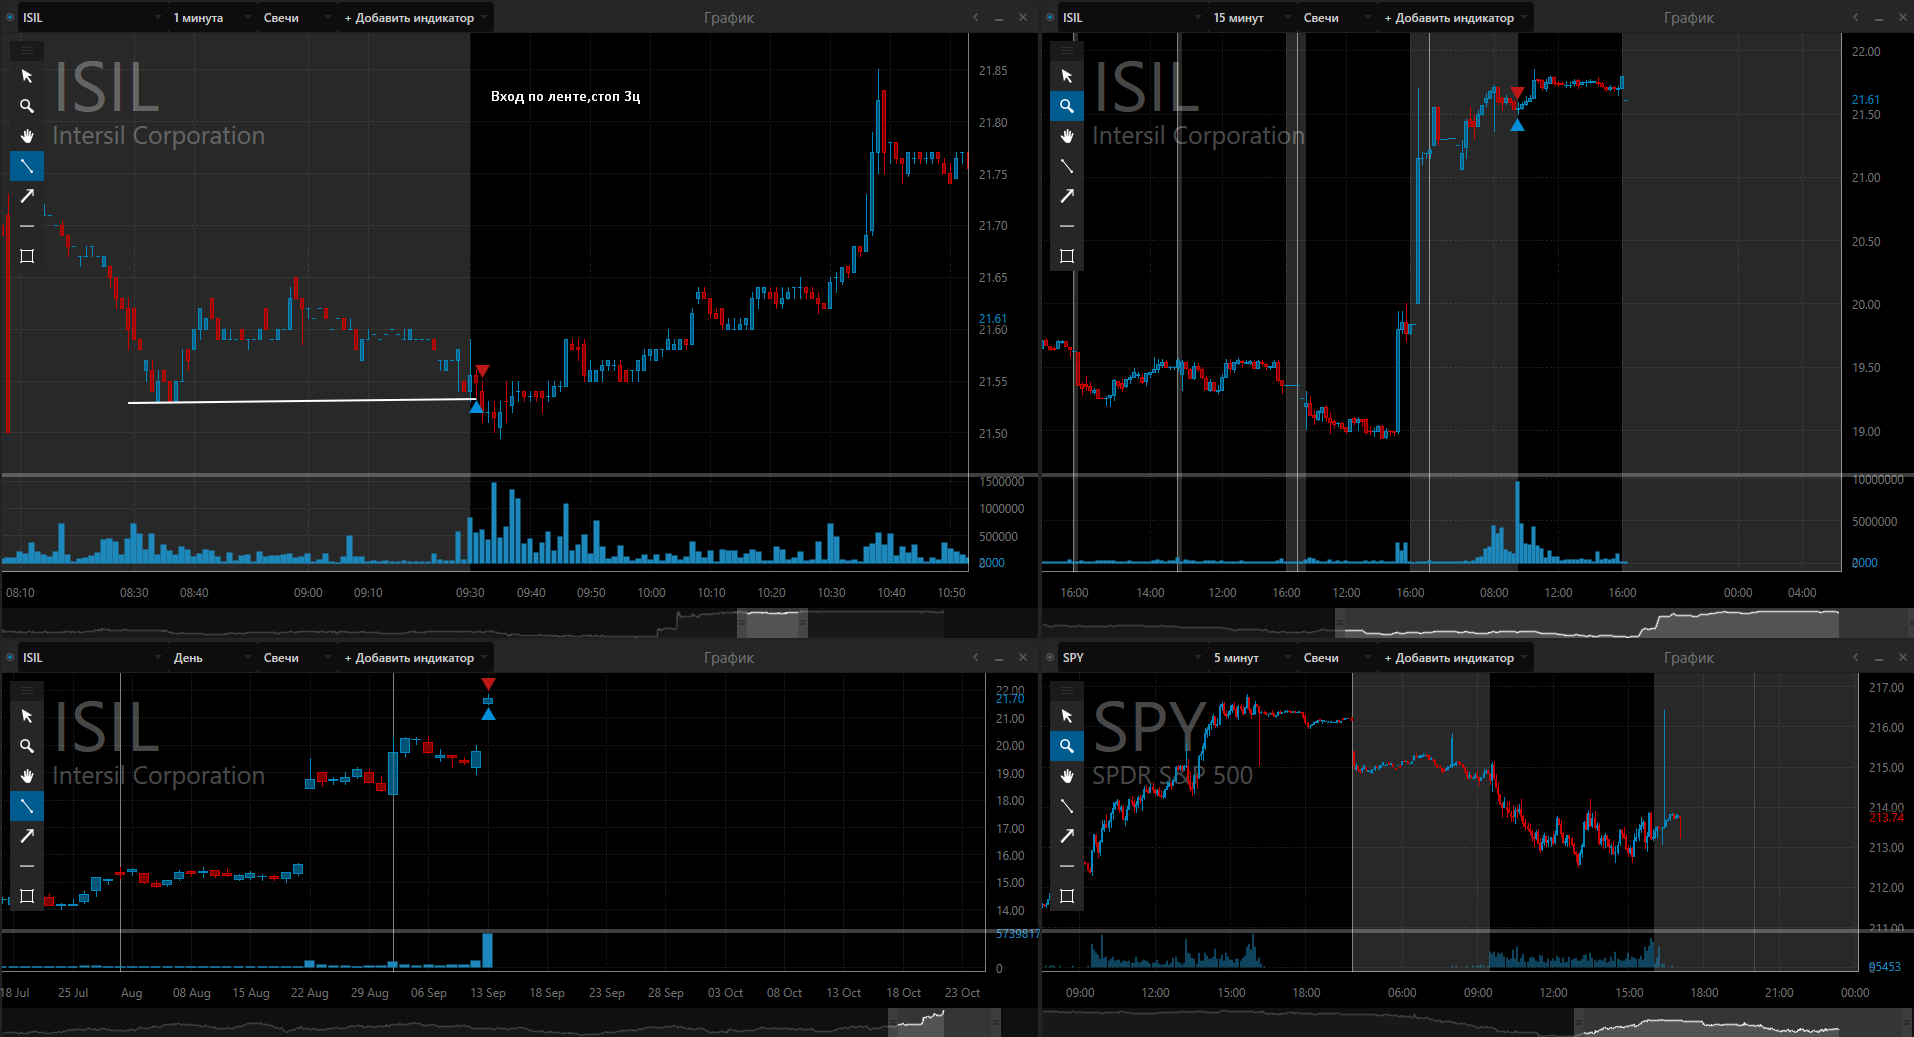Select the trend line tool in the 15-minute ISIL chart
The image size is (1914, 1037).
click(1067, 166)
